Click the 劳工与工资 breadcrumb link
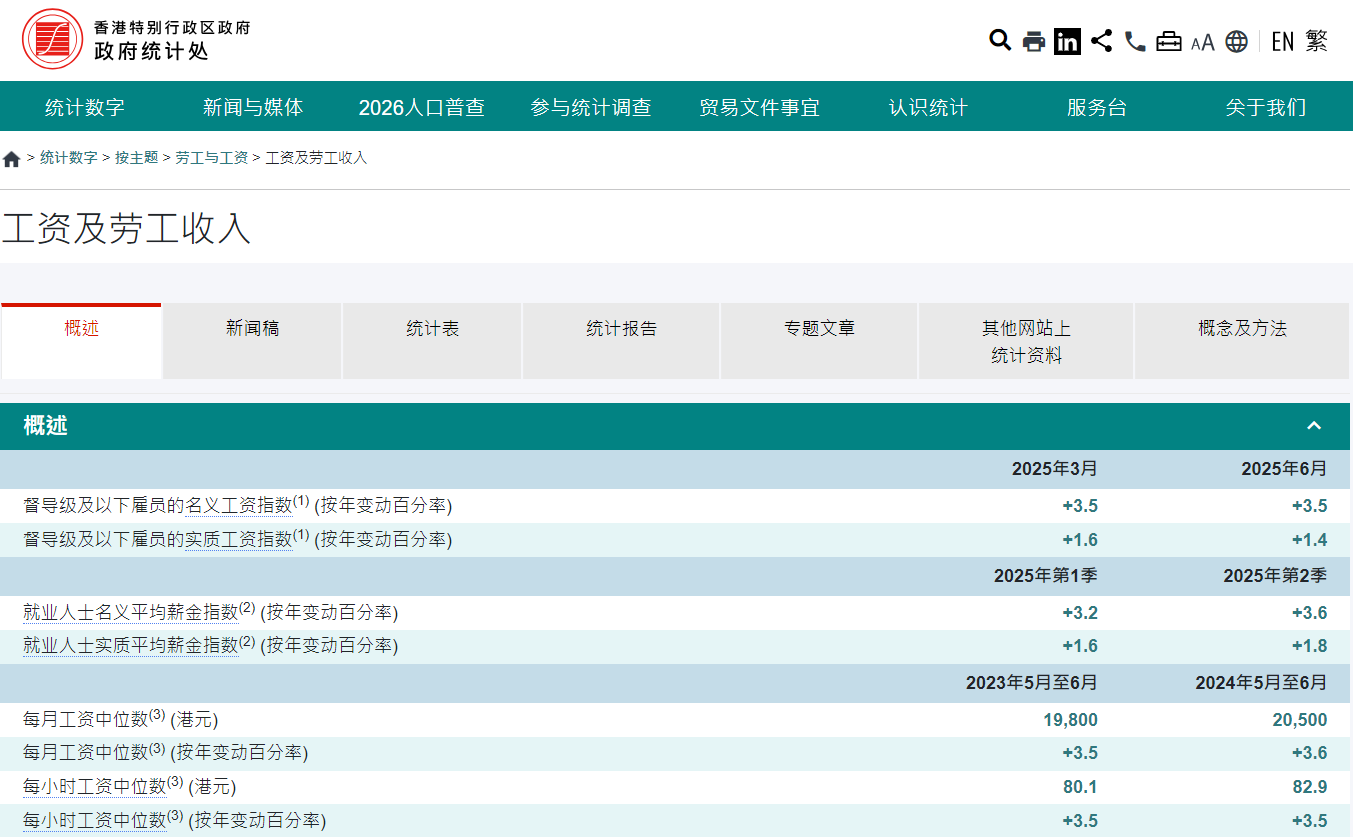This screenshot has width=1353, height=837. [211, 158]
